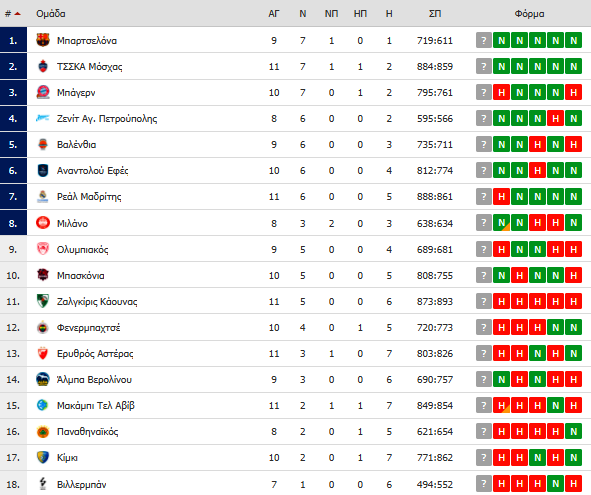Click the Olympiacos team crest icon

[43, 249]
